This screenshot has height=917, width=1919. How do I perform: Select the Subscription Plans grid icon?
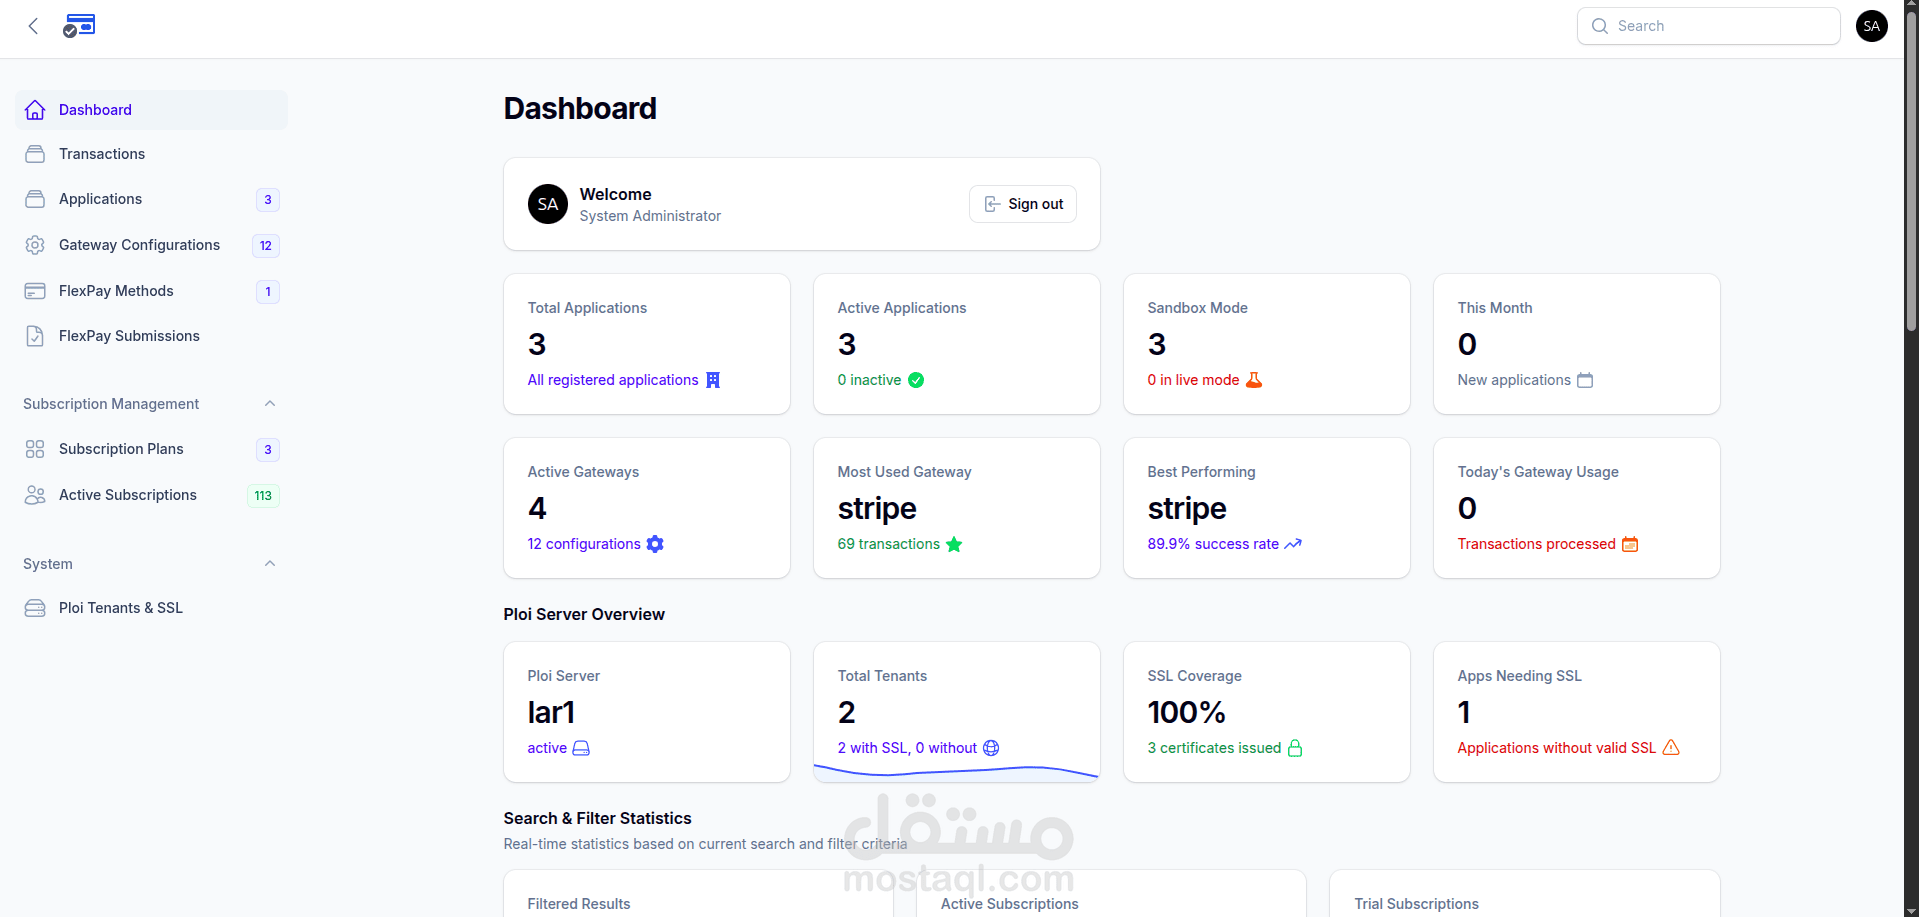click(35, 449)
